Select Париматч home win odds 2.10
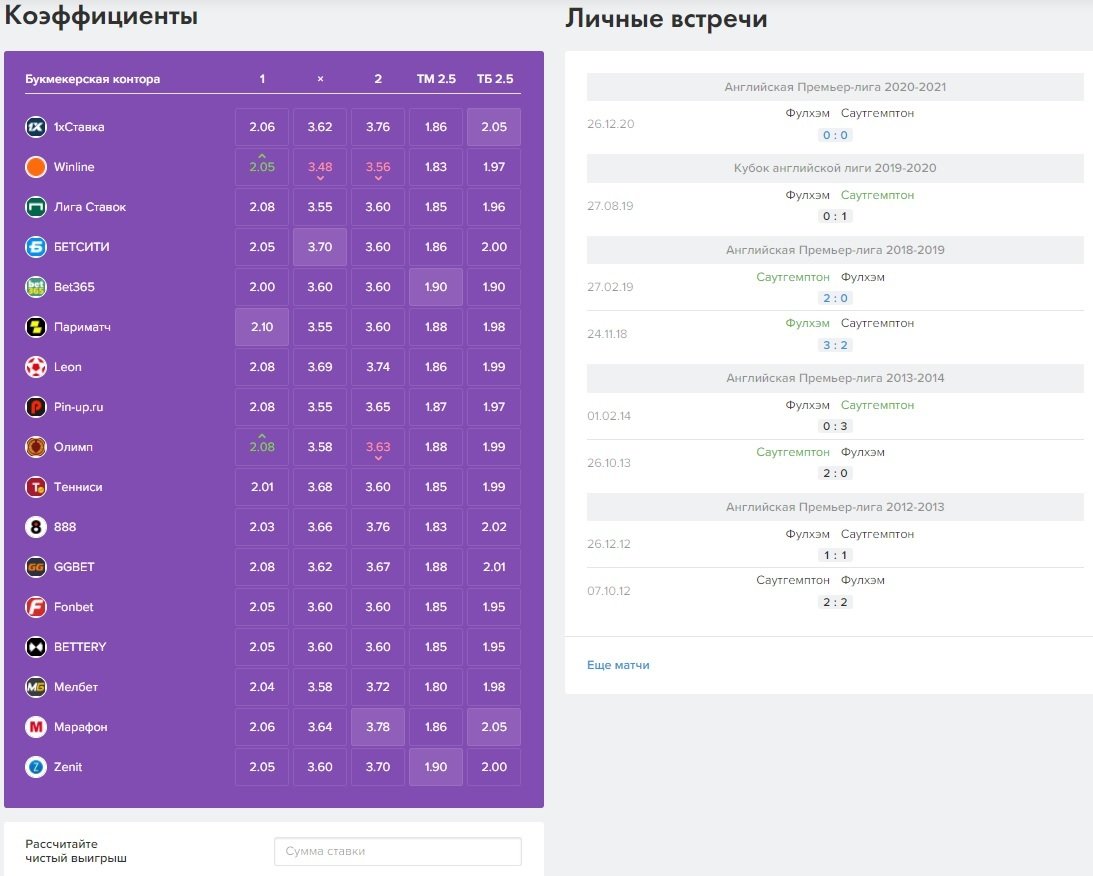 coord(262,327)
